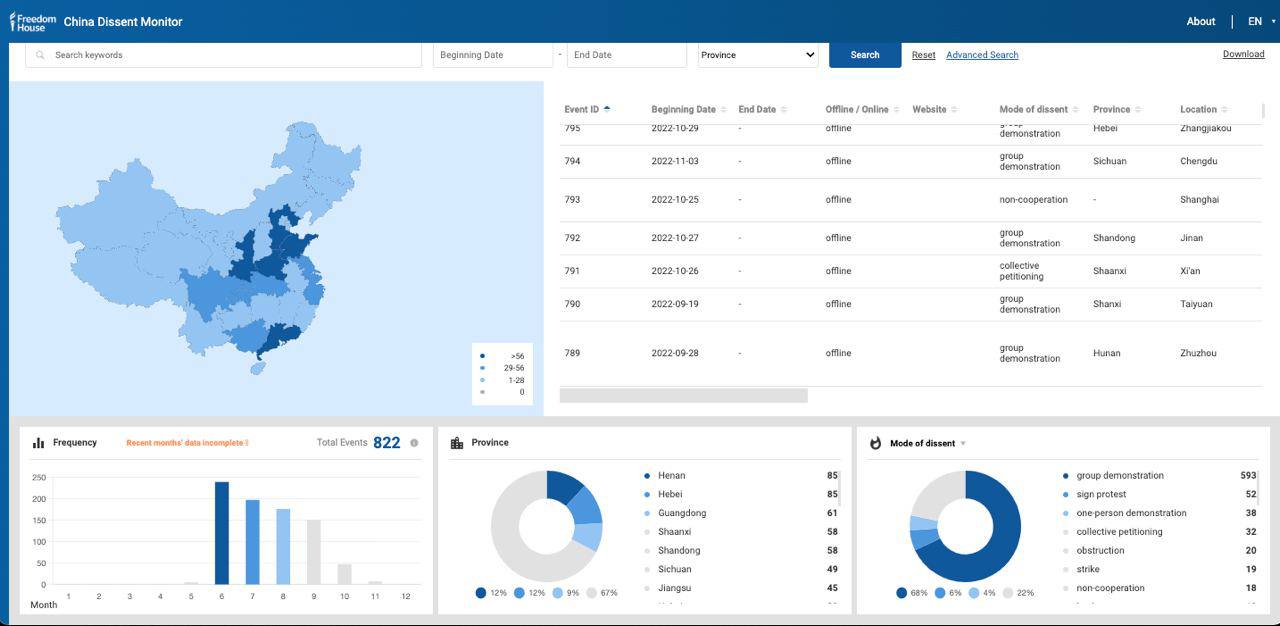Viewport: 1280px width, 626px height.
Task: Click the non-cooperation cell in row 793
Action: (1034, 200)
